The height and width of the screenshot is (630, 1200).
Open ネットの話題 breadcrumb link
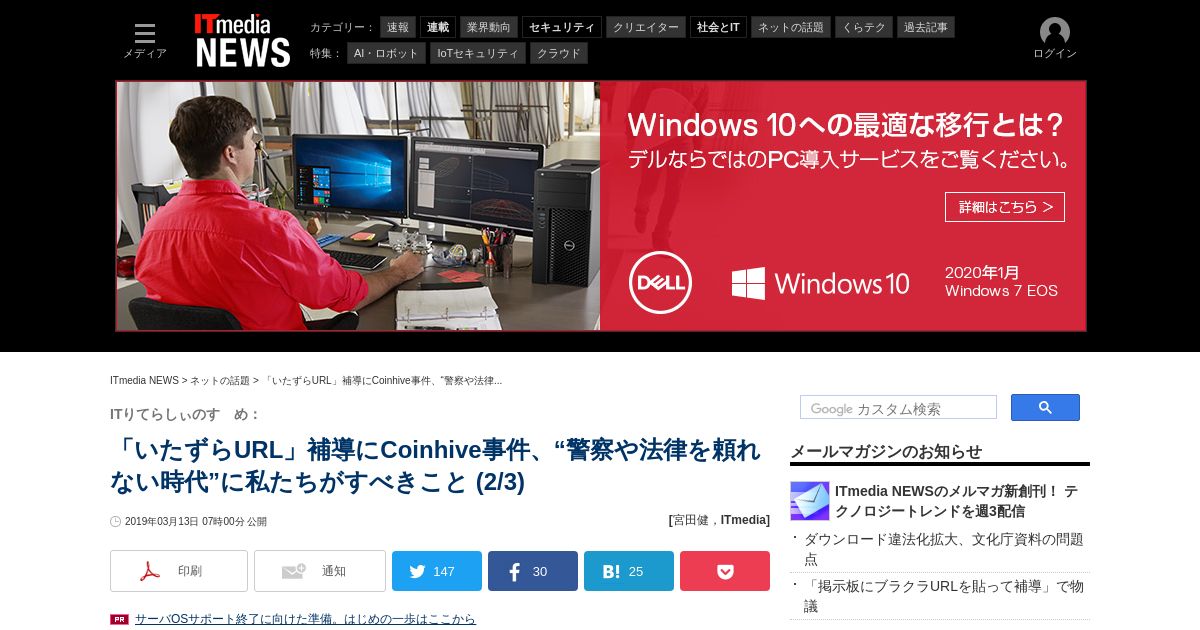pyautogui.click(x=220, y=381)
